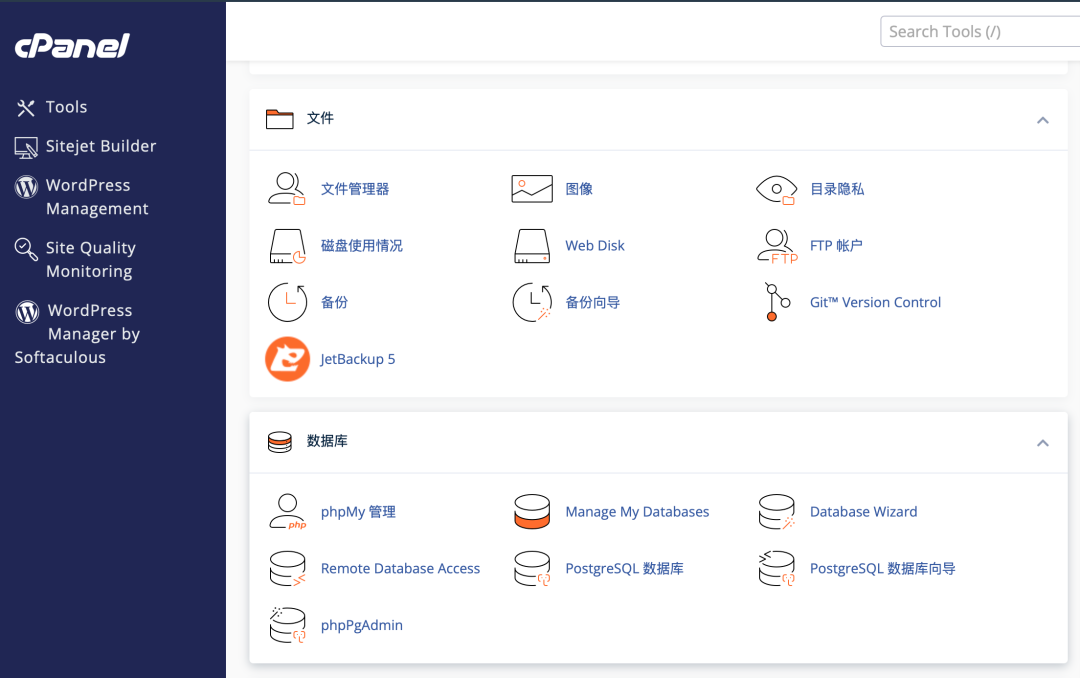Screen dimensions: 1080x678
Task: Click the Site Quality Monitoring magnifier icon
Action: tap(26, 249)
